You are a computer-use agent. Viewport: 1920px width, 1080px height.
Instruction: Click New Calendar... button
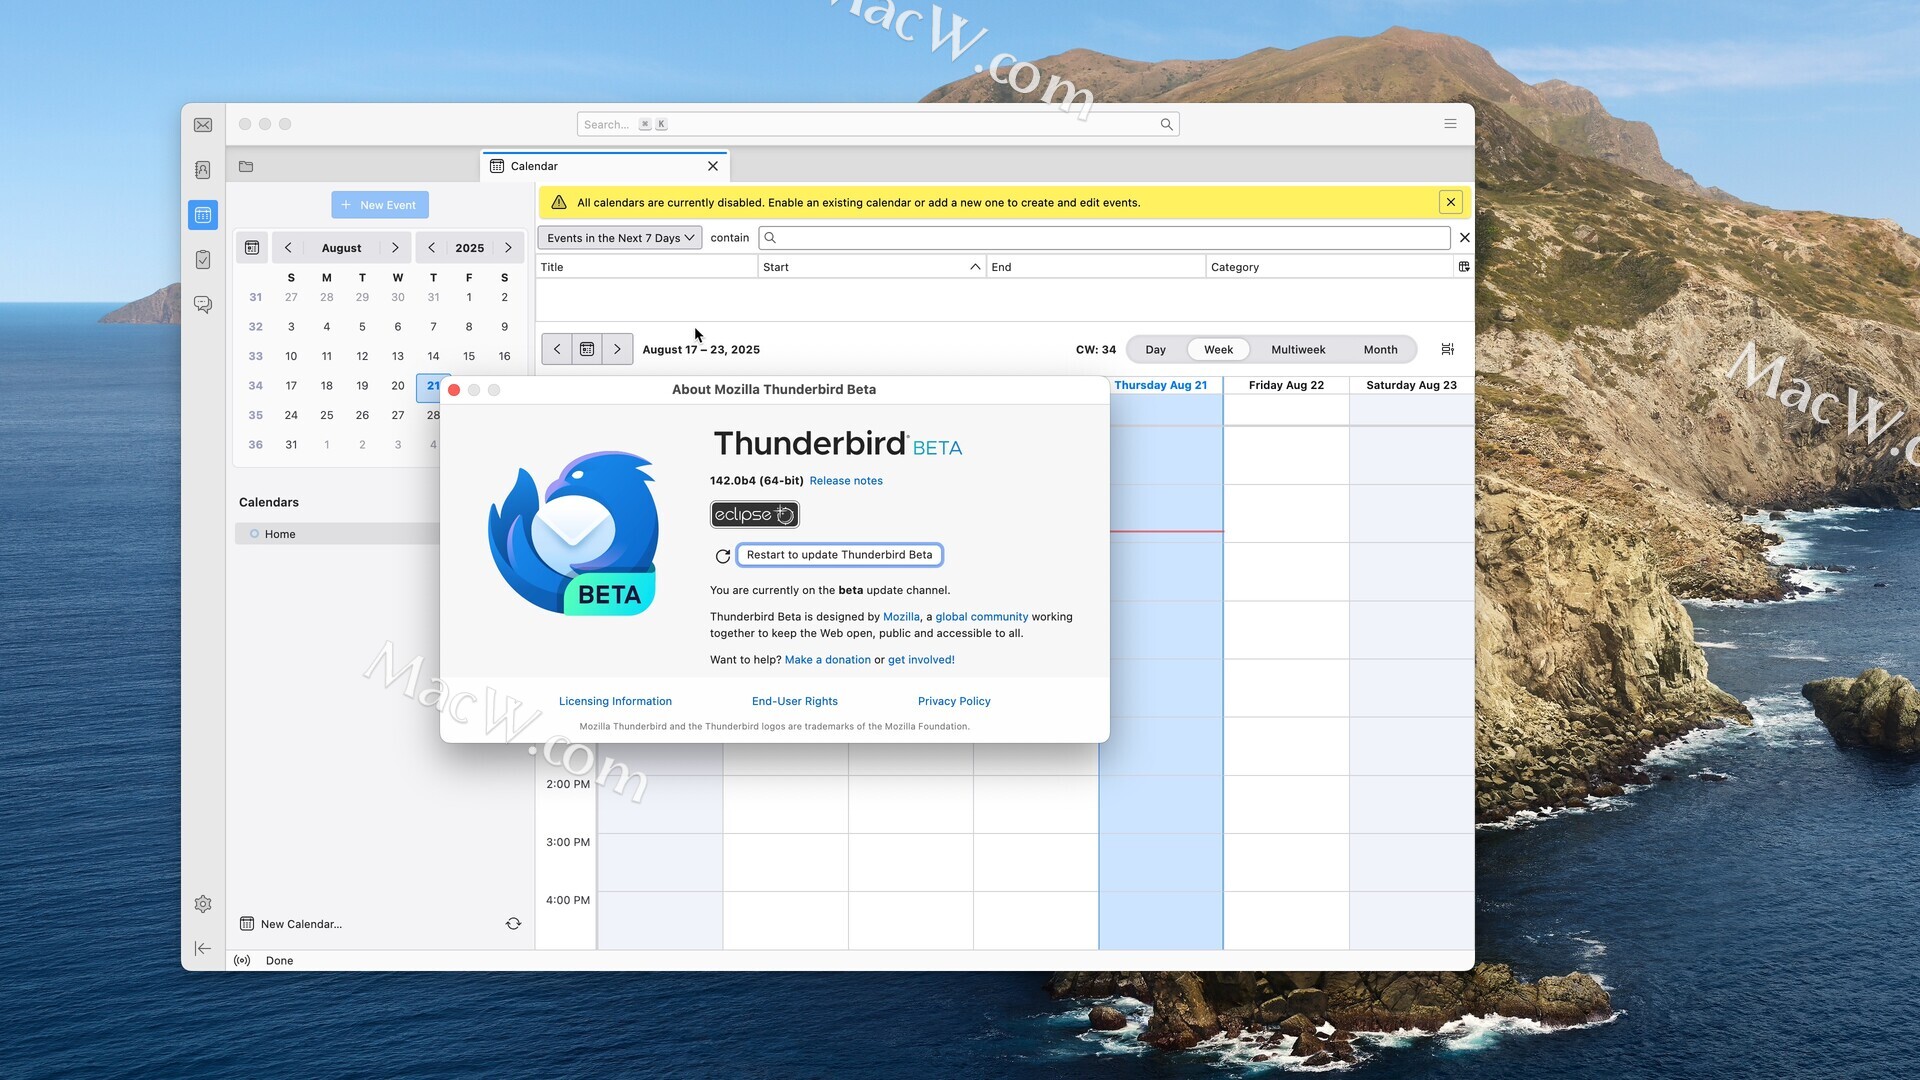pos(291,924)
